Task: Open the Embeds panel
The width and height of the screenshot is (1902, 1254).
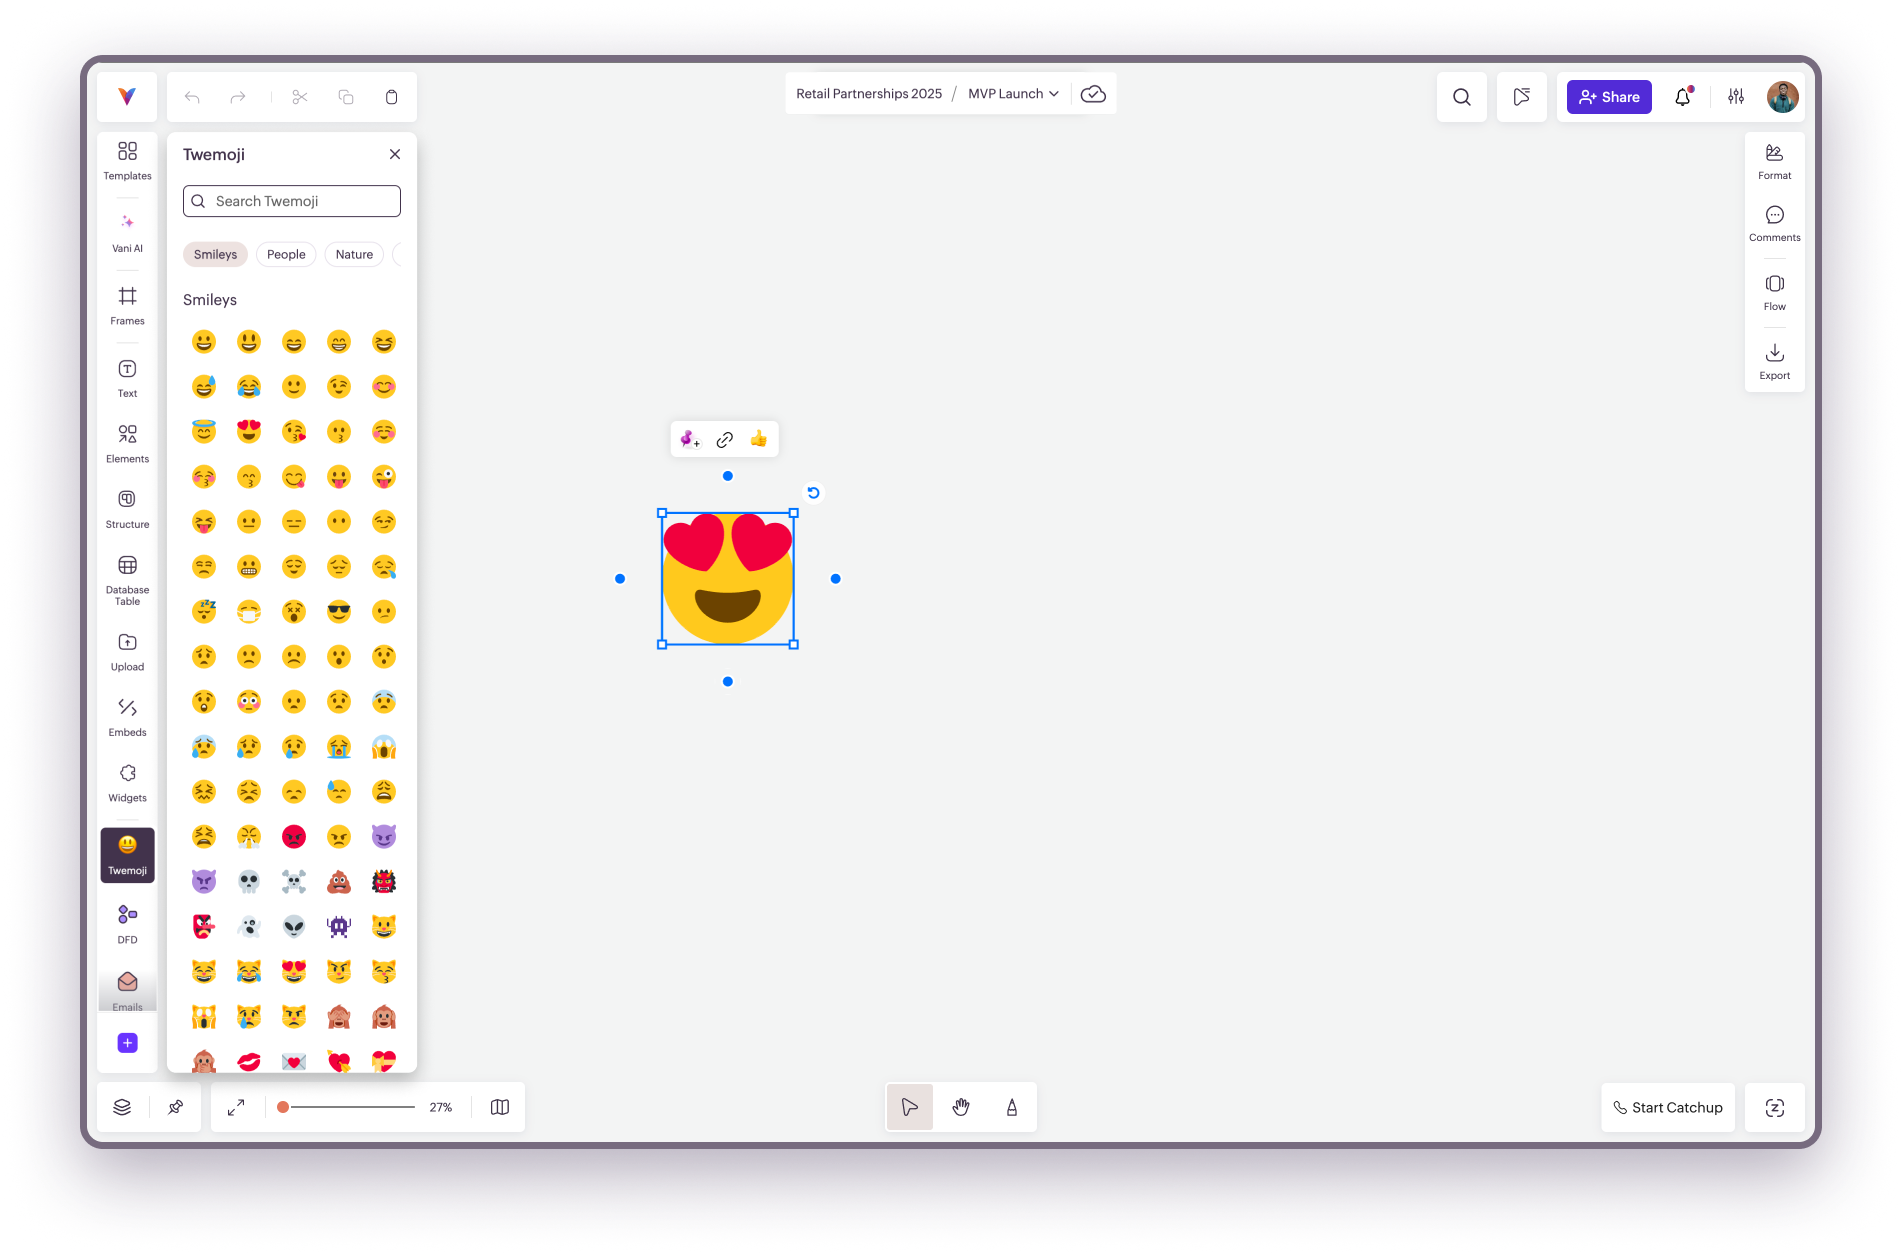Action: [127, 718]
